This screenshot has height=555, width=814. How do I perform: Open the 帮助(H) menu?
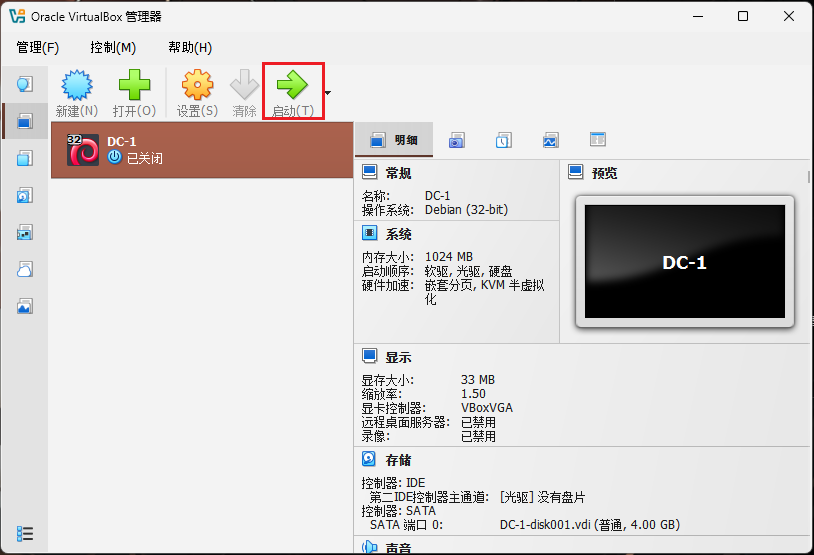(190, 47)
